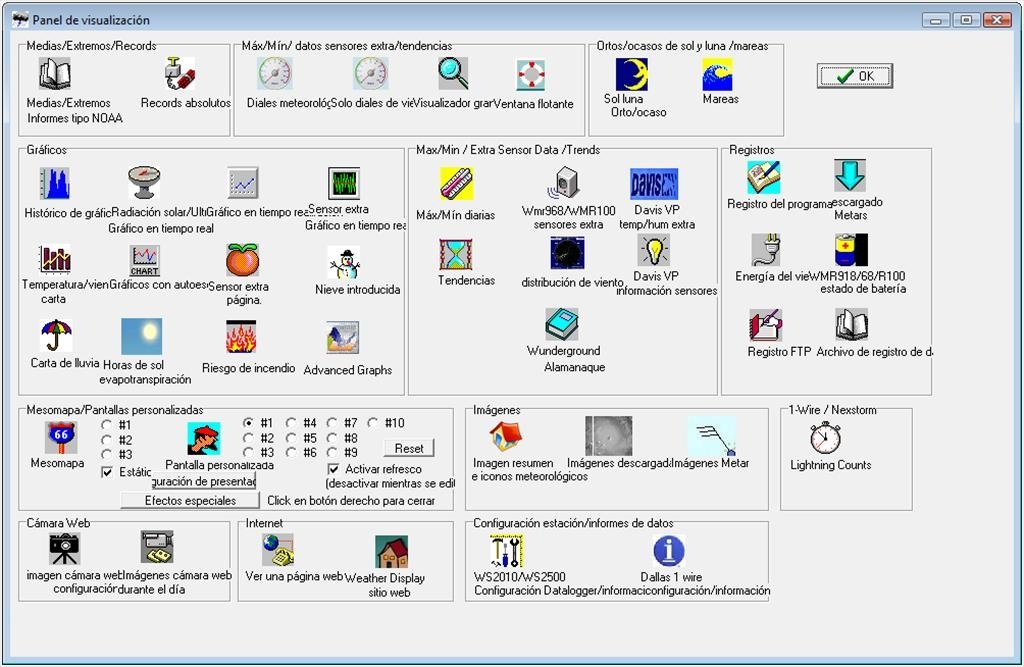Open Ver una página web icon
The image size is (1024, 667).
click(278, 550)
